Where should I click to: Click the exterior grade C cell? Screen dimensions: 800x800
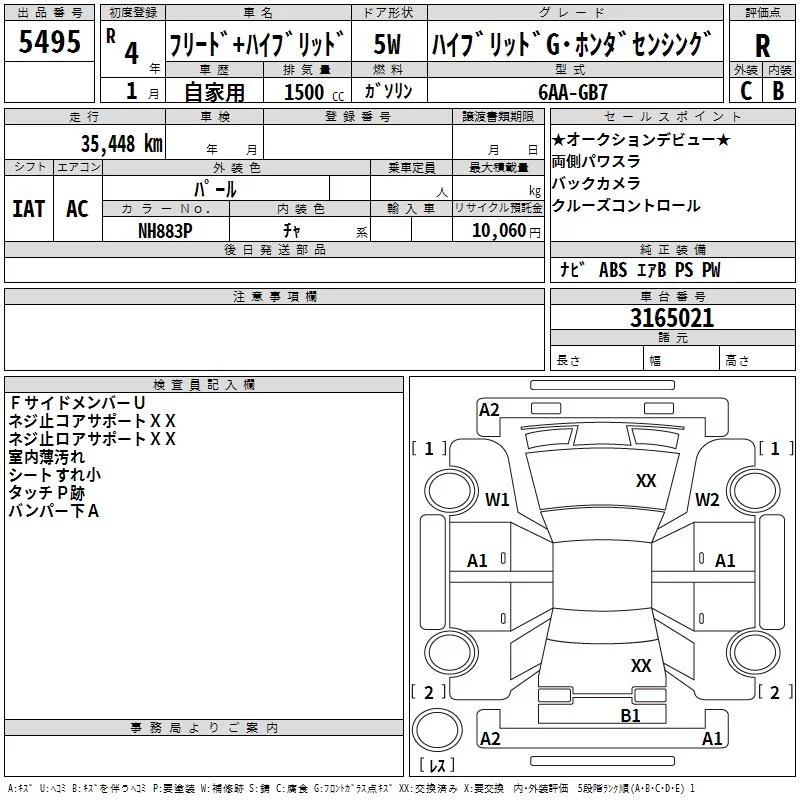click(745, 90)
